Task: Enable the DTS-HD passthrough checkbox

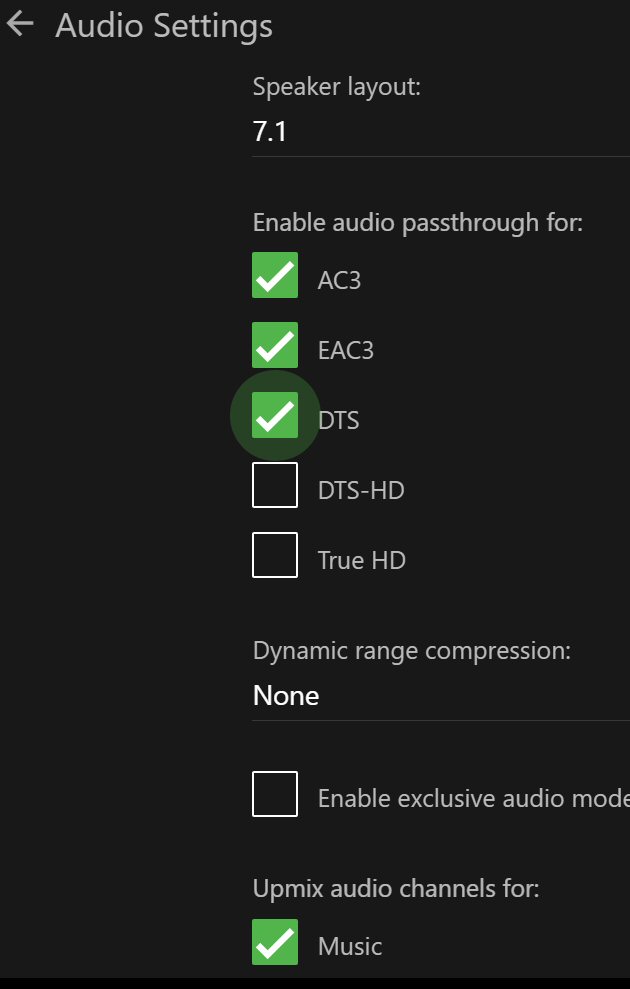Action: tap(275, 486)
